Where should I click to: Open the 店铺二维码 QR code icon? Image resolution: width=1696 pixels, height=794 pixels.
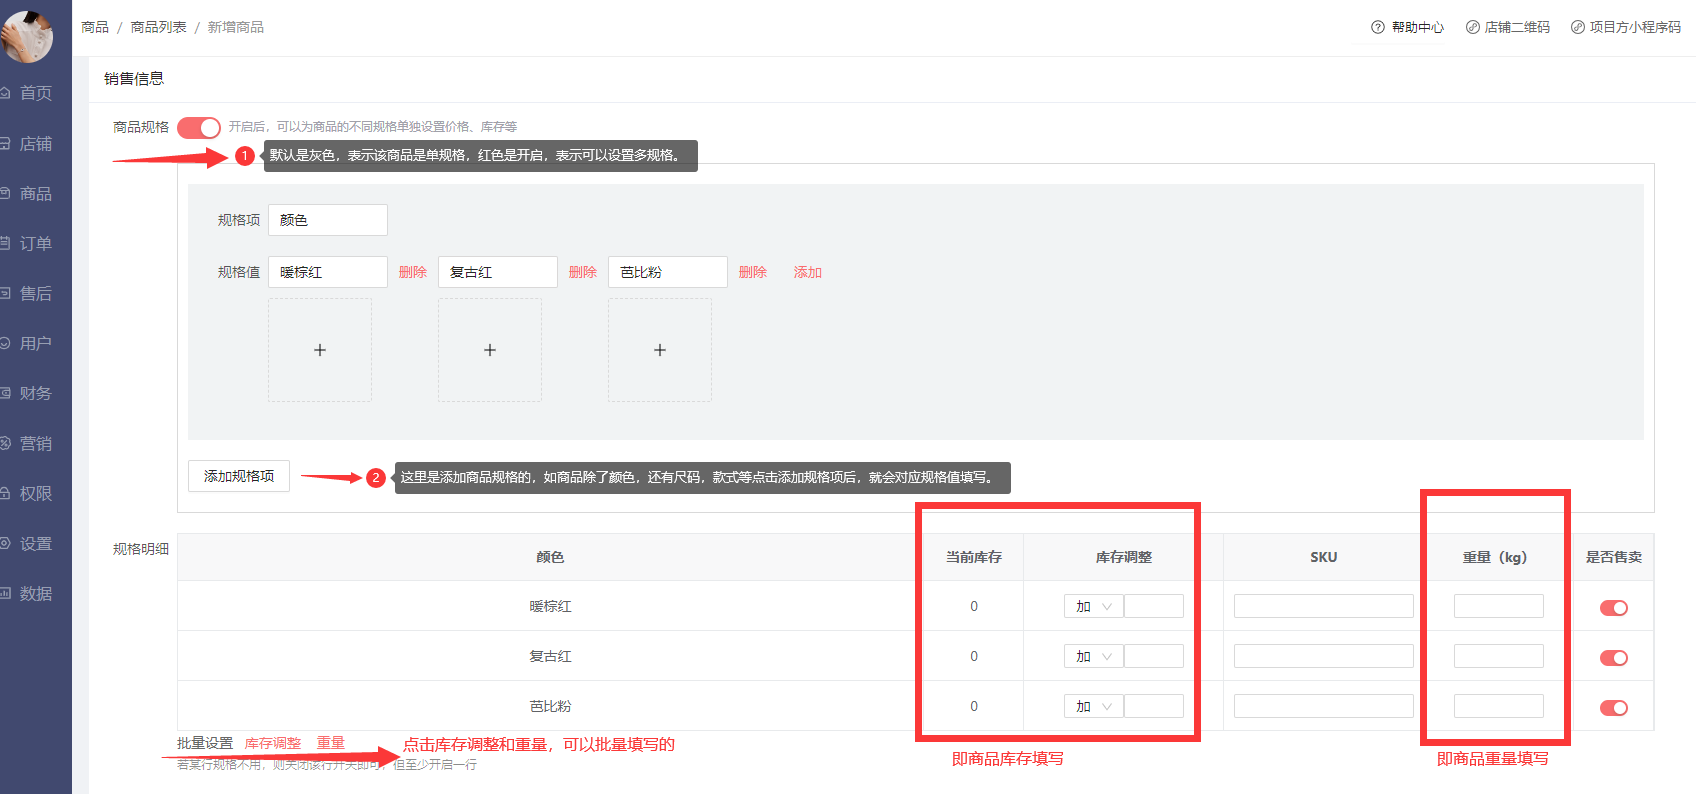click(x=1472, y=27)
